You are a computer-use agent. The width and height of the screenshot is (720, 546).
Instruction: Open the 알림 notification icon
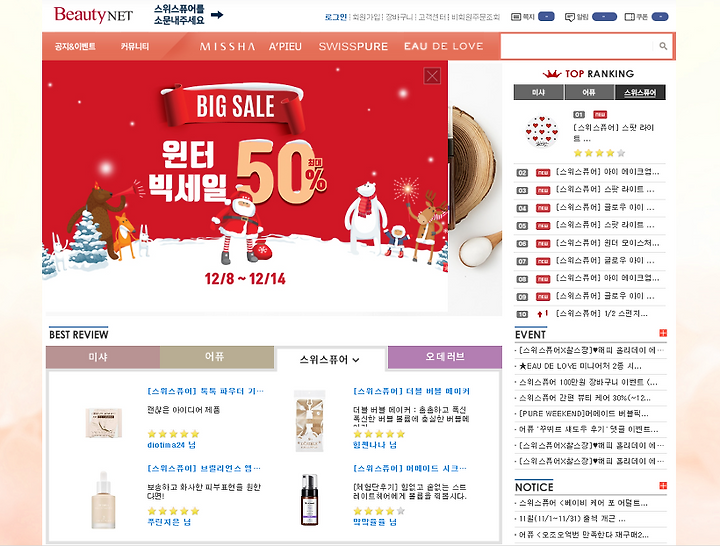570,17
